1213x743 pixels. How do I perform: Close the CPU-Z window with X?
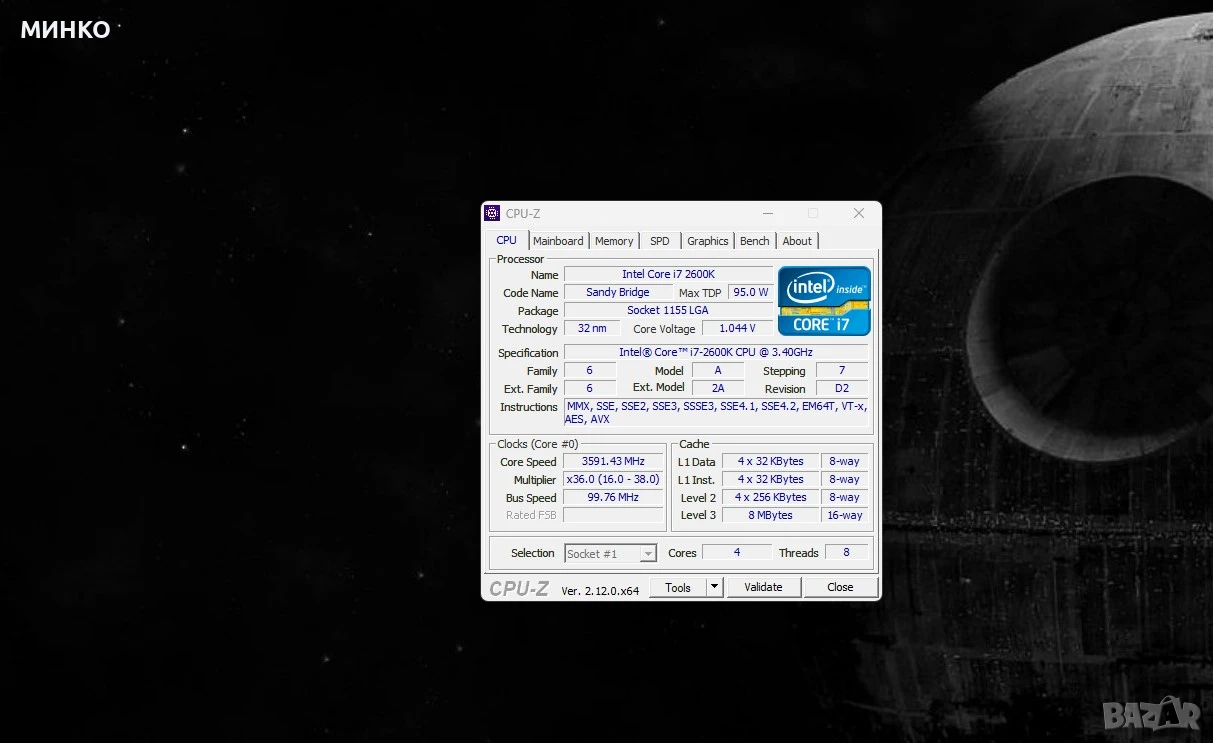[858, 213]
